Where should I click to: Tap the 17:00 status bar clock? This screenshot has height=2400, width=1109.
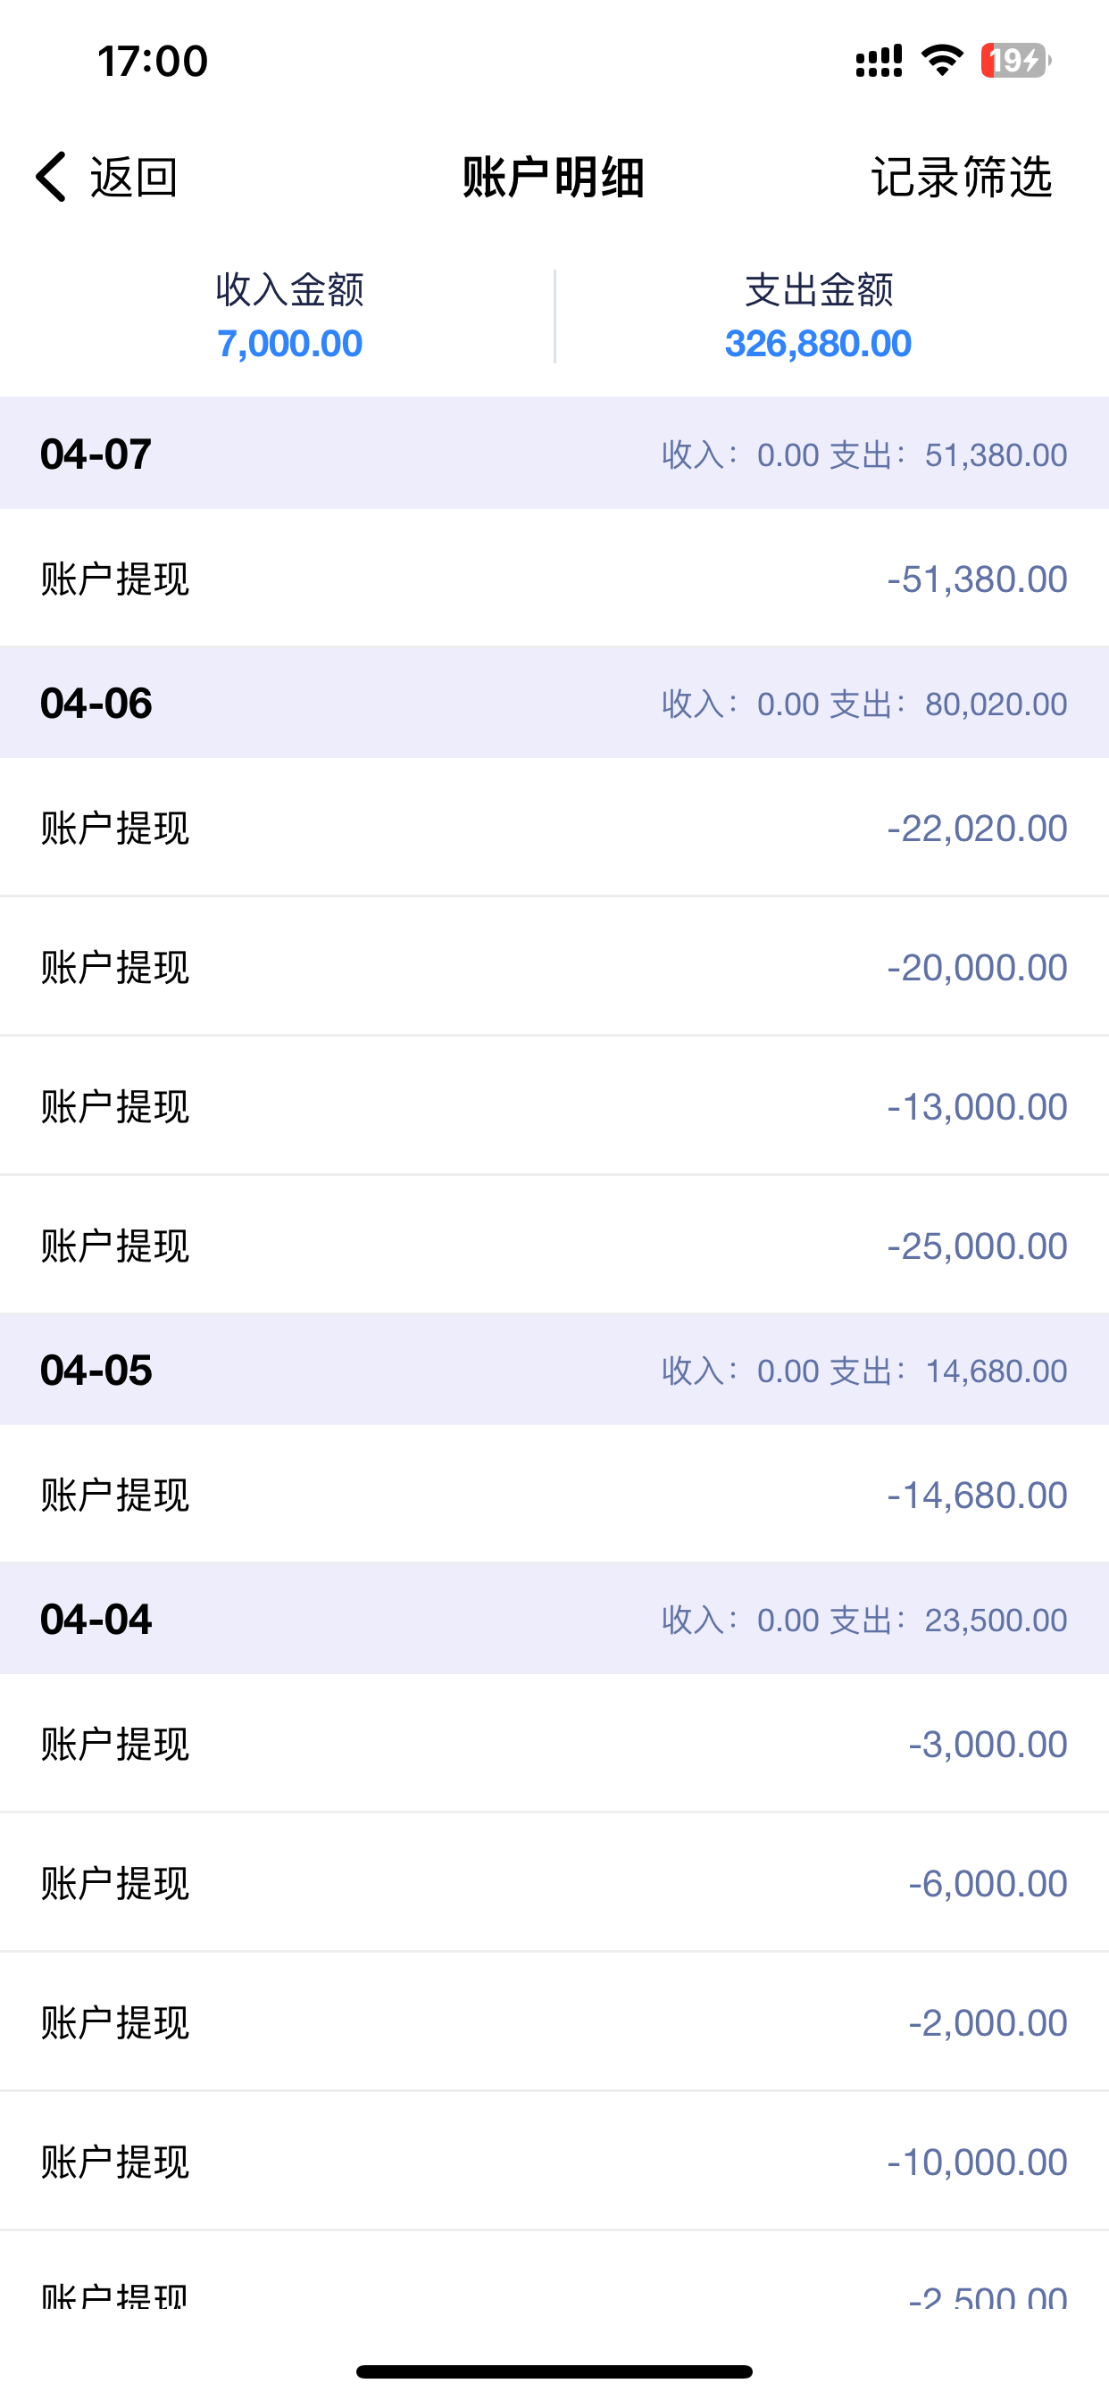(x=152, y=61)
